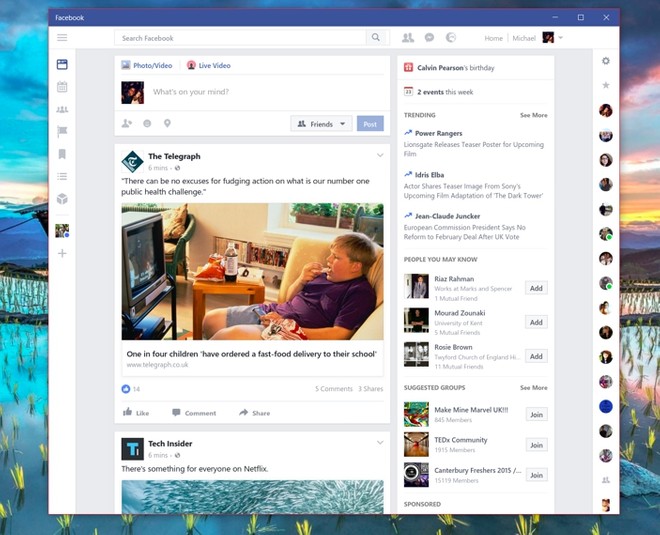Open friend requests icon in top bar

[408, 38]
